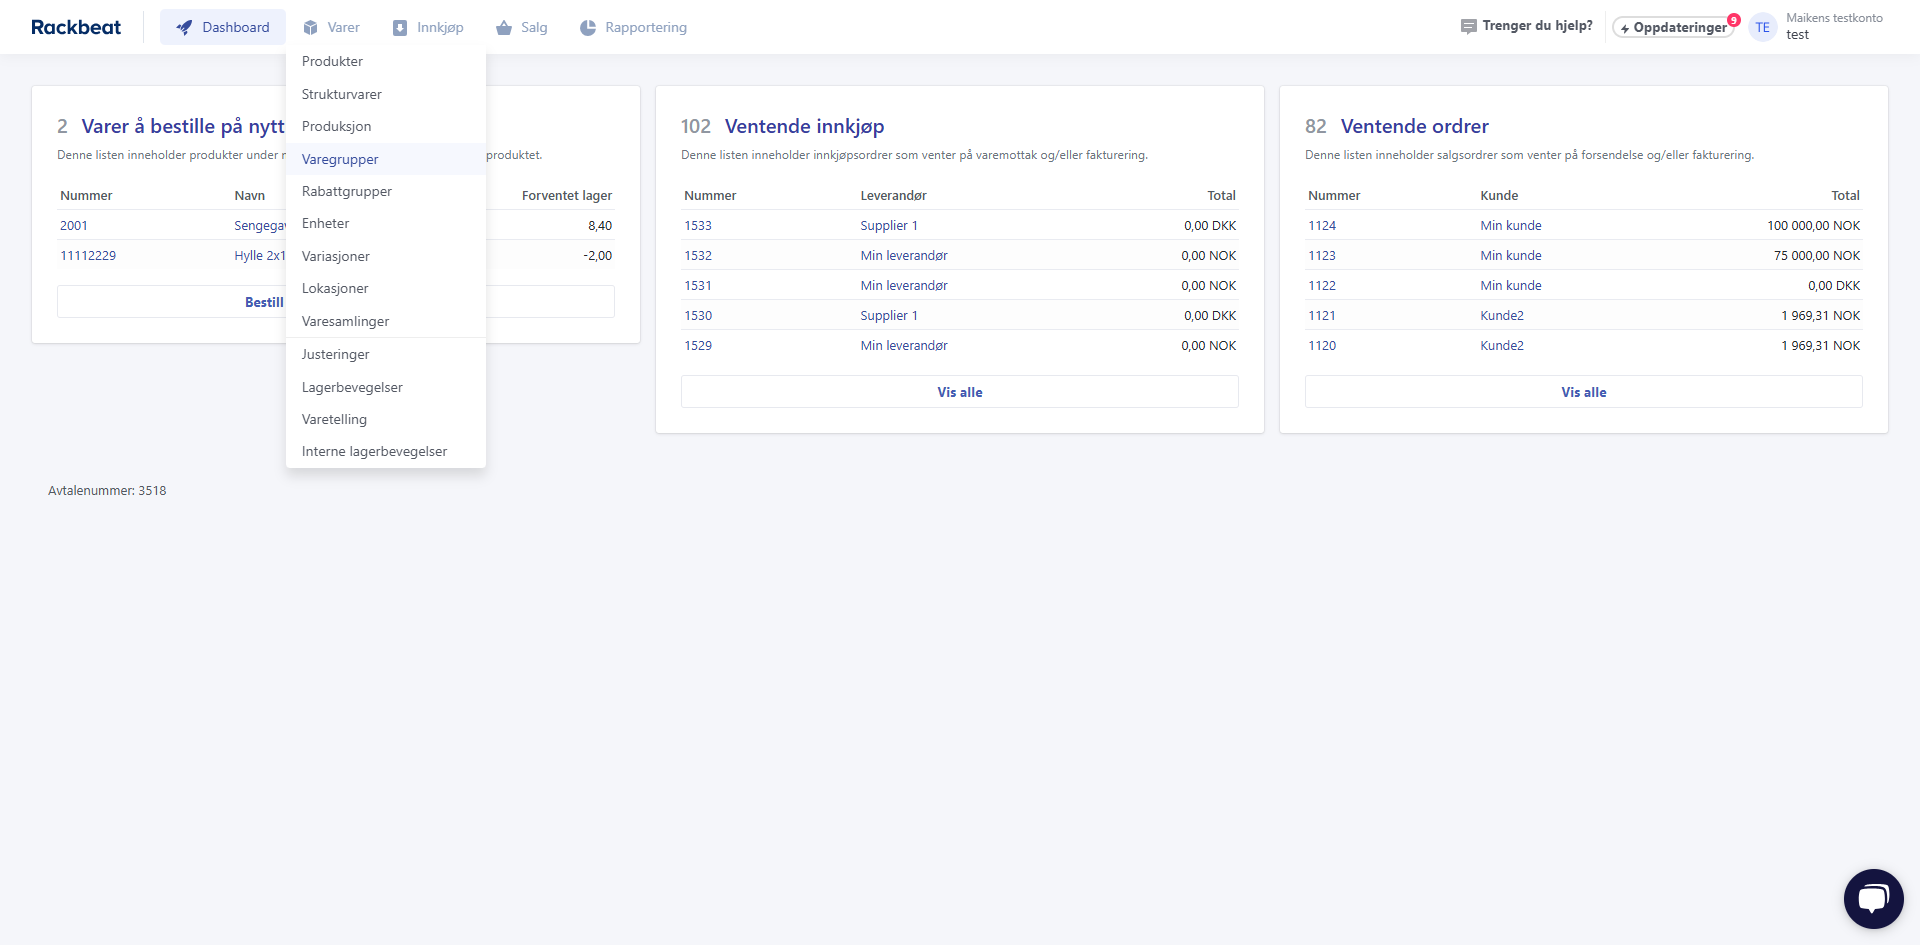The width and height of the screenshot is (1920, 945).
Task: Open Variasjoner from the menu
Action: point(386,256)
